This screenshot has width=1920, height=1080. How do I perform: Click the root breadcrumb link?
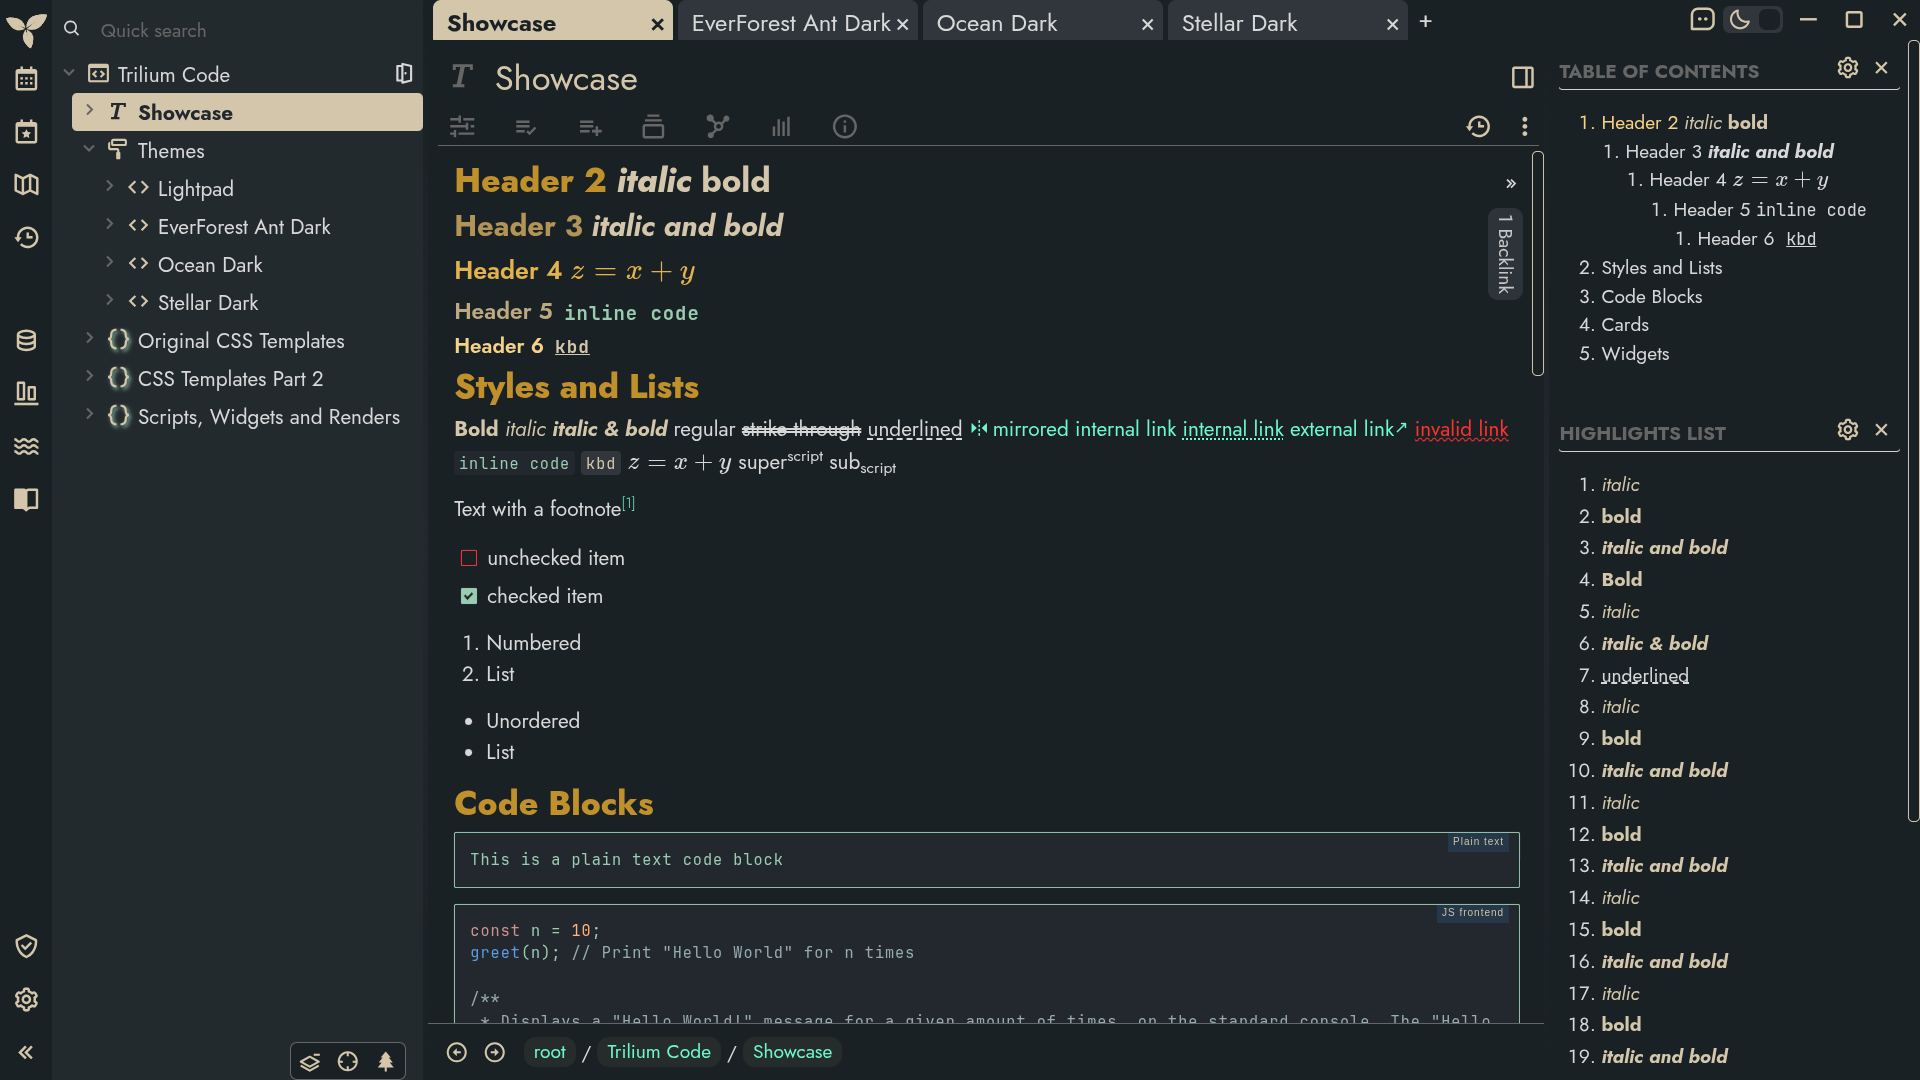click(x=550, y=1052)
